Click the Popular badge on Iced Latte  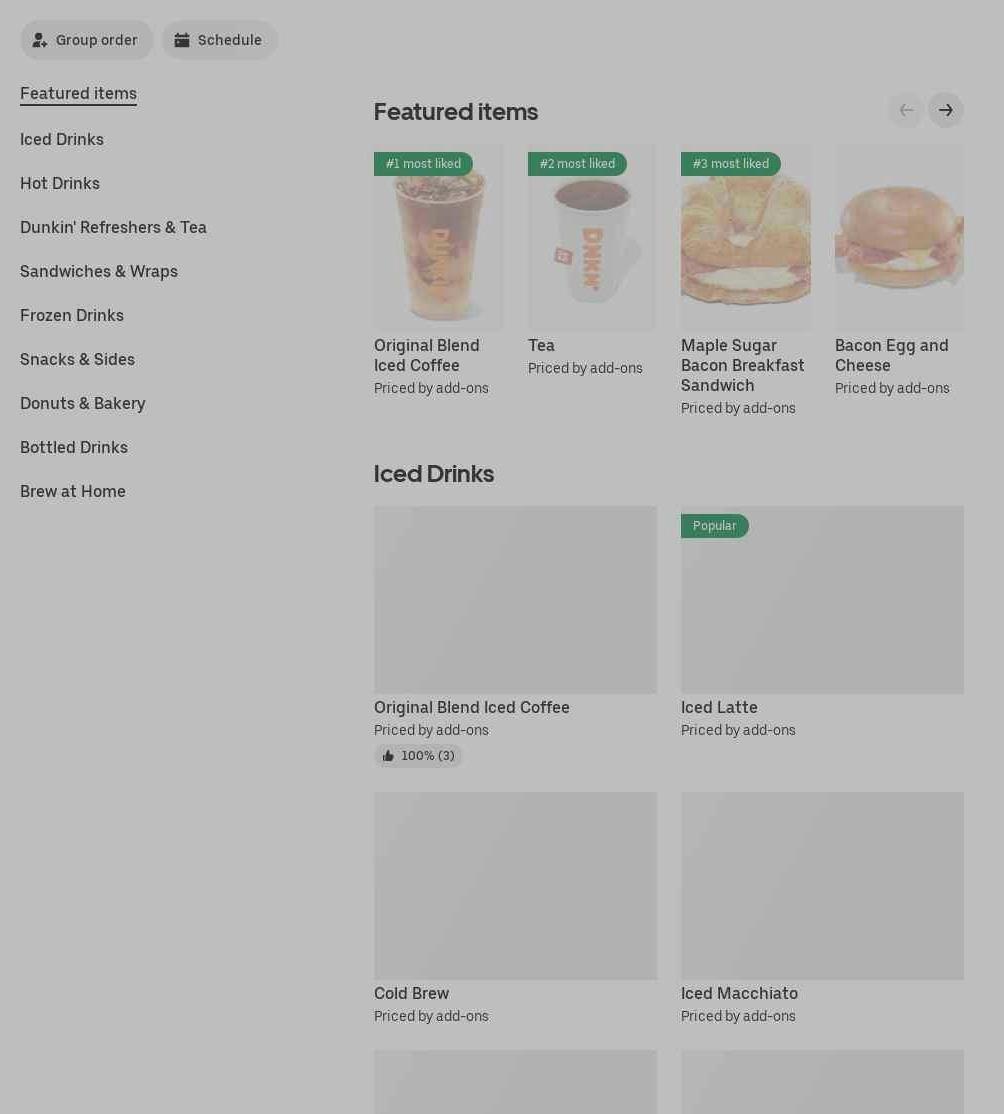click(x=714, y=526)
